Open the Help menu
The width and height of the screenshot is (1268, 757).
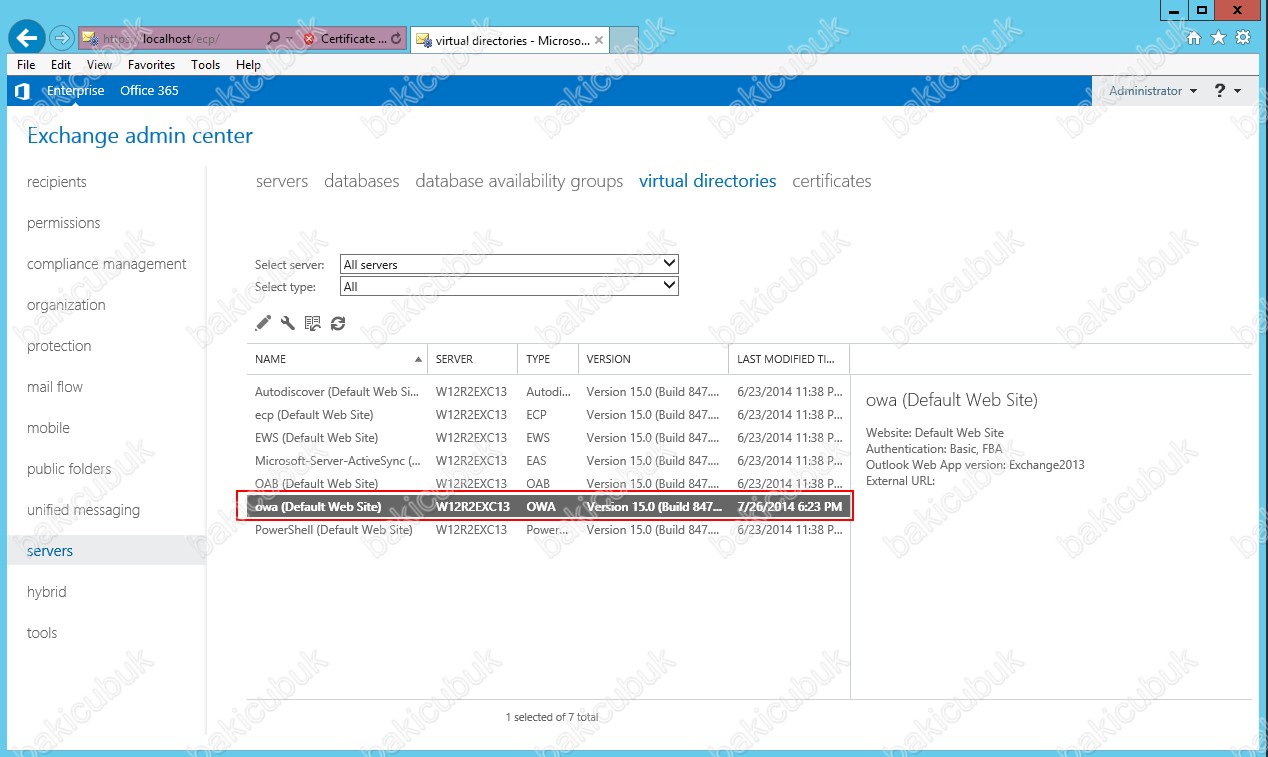248,65
